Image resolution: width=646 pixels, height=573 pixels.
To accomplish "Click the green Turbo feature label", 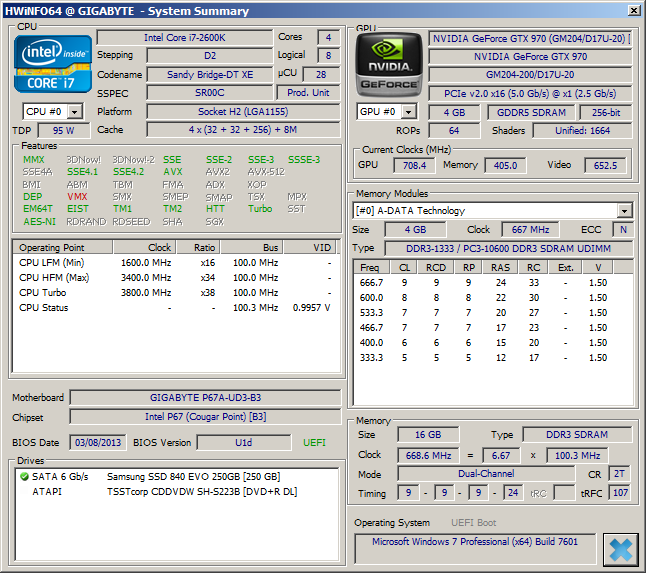I will pyautogui.click(x=260, y=209).
